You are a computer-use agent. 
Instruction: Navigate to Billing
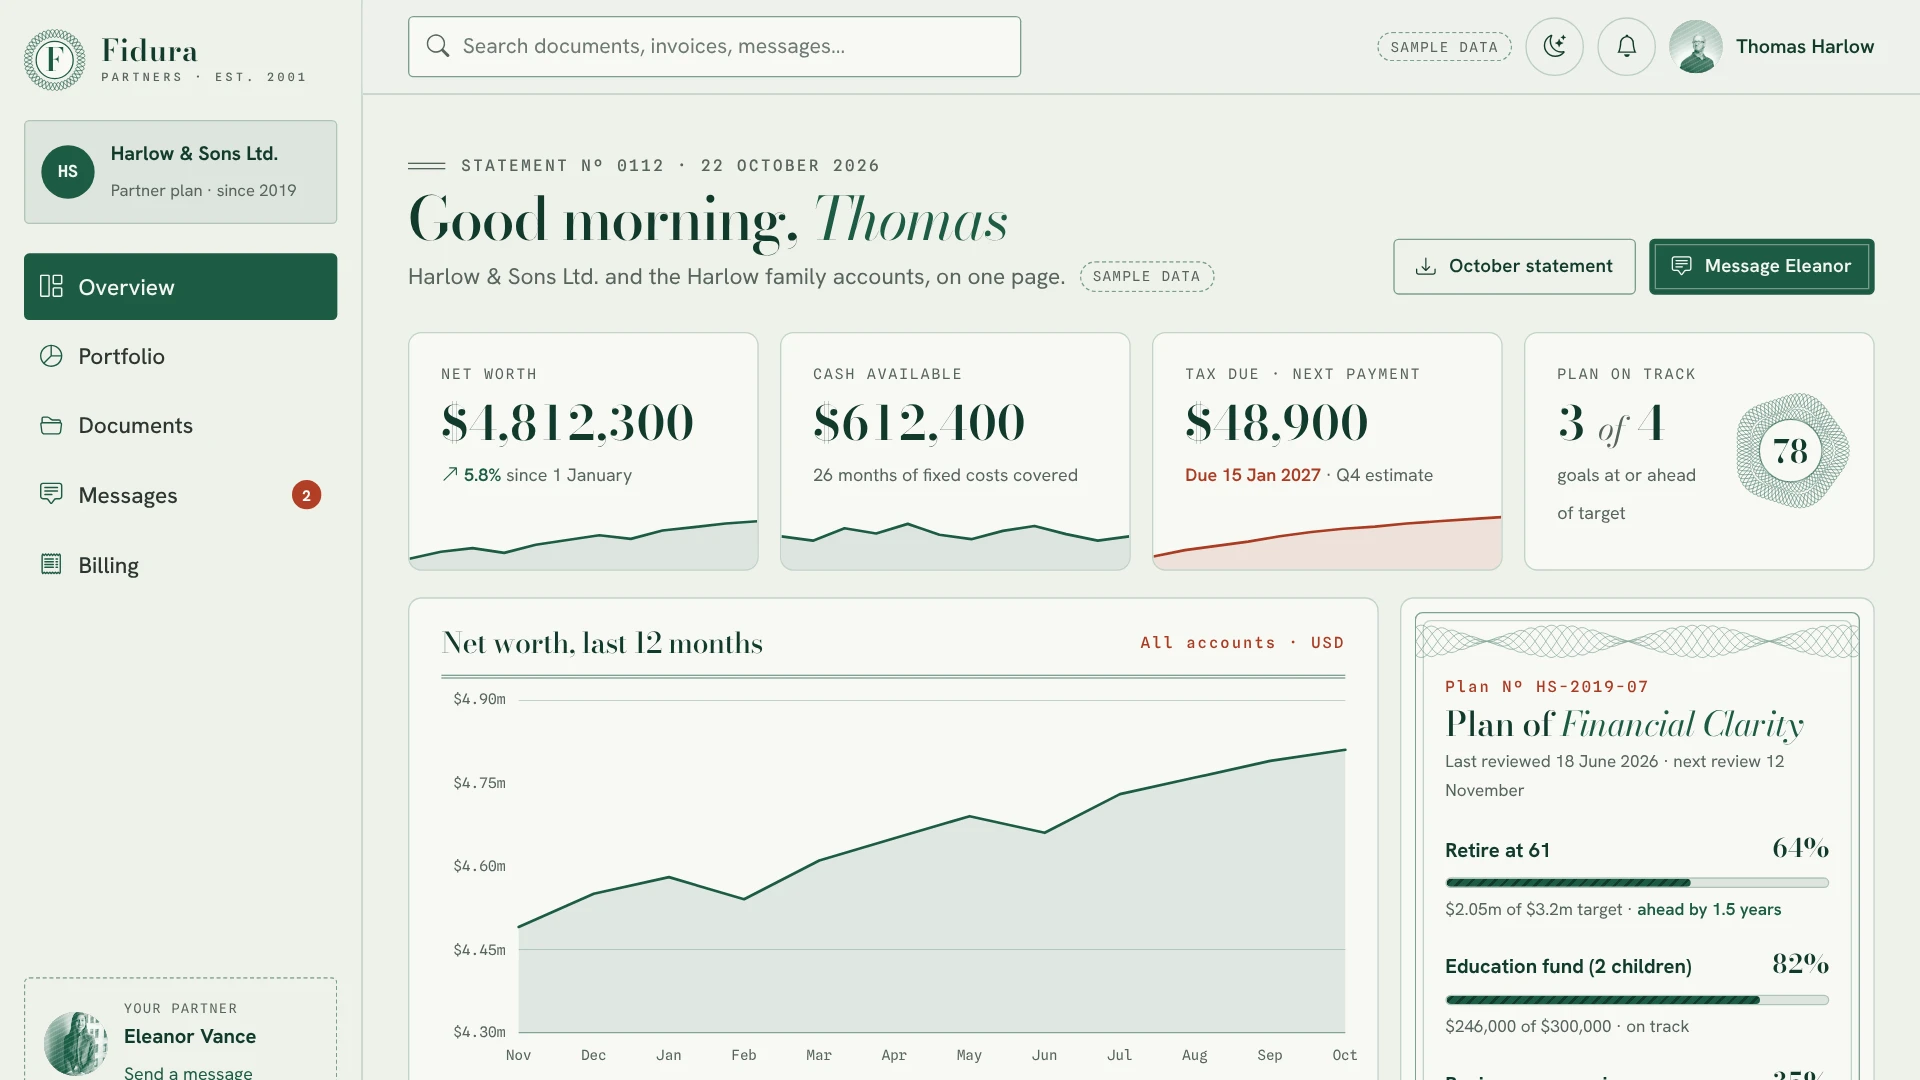(x=180, y=565)
